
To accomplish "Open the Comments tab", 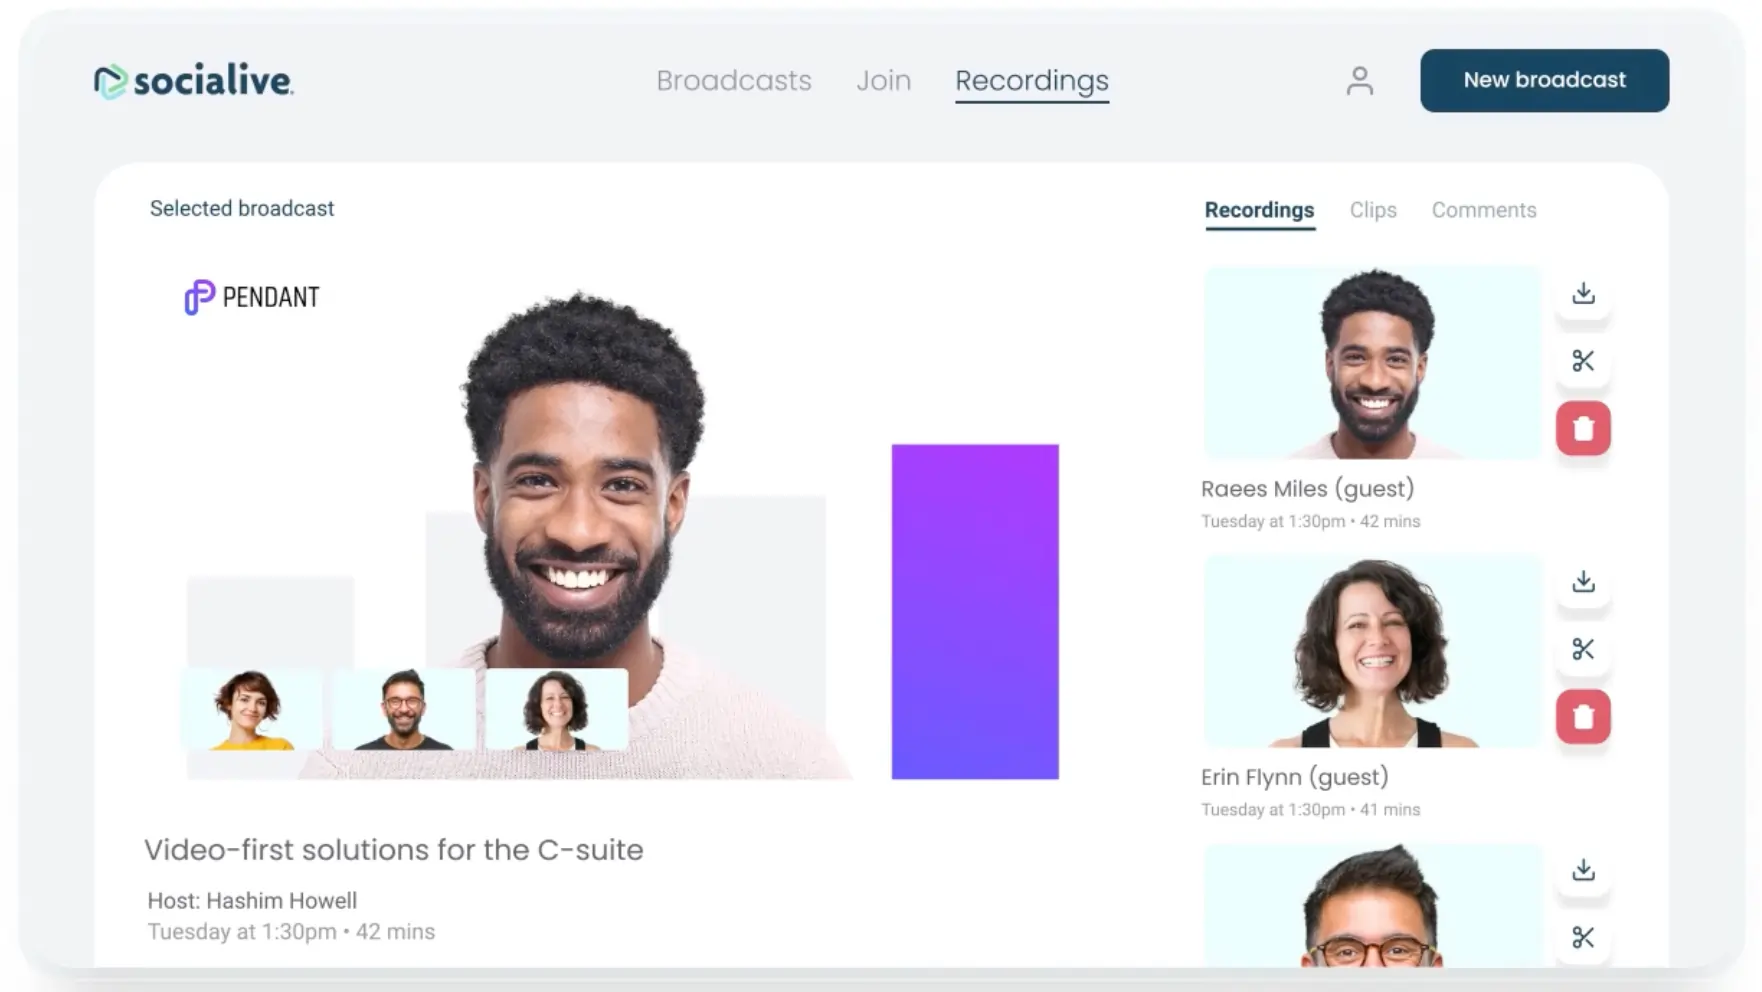I will (1484, 210).
